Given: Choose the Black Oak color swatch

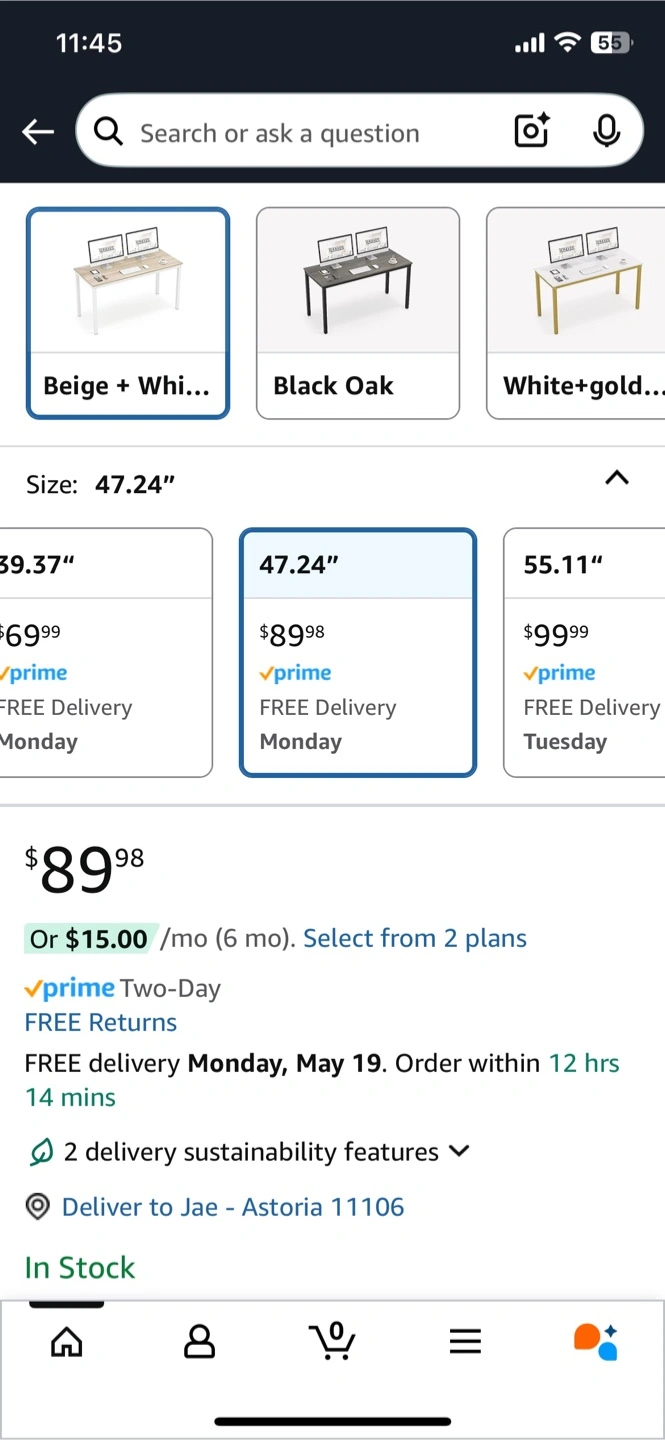Looking at the screenshot, I should click(358, 313).
